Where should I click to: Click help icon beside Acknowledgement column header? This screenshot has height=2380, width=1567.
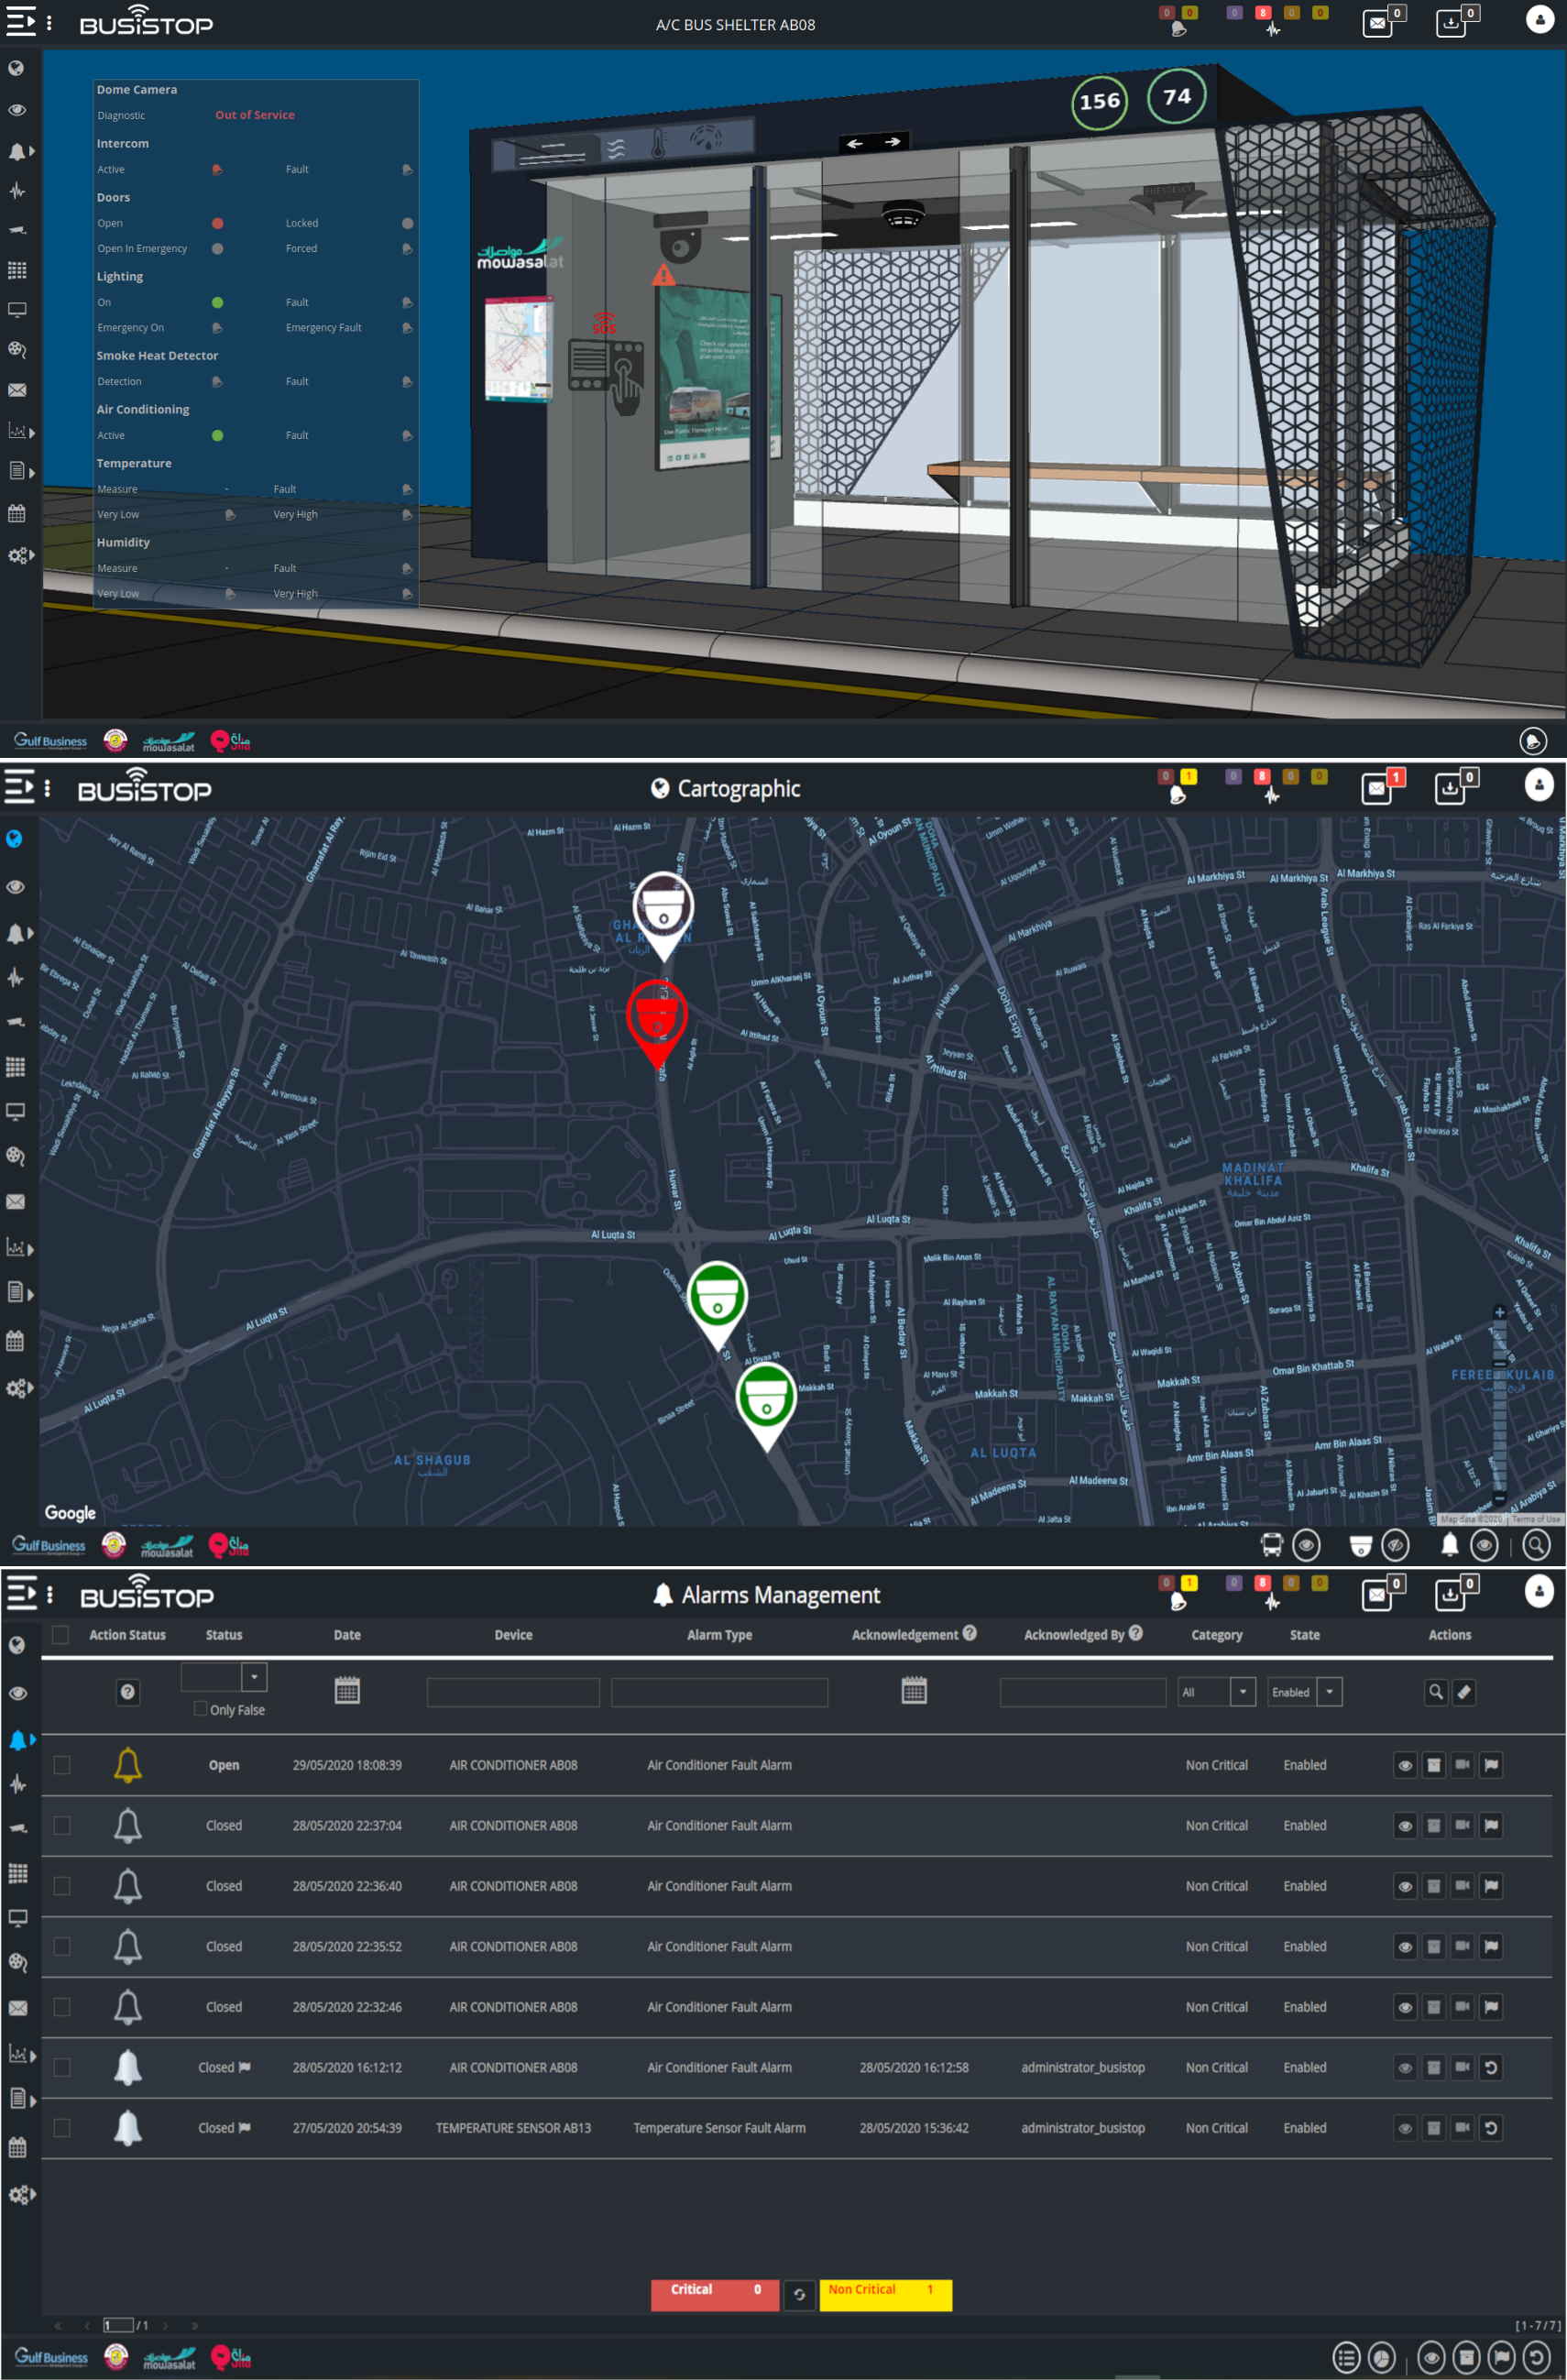click(969, 1633)
